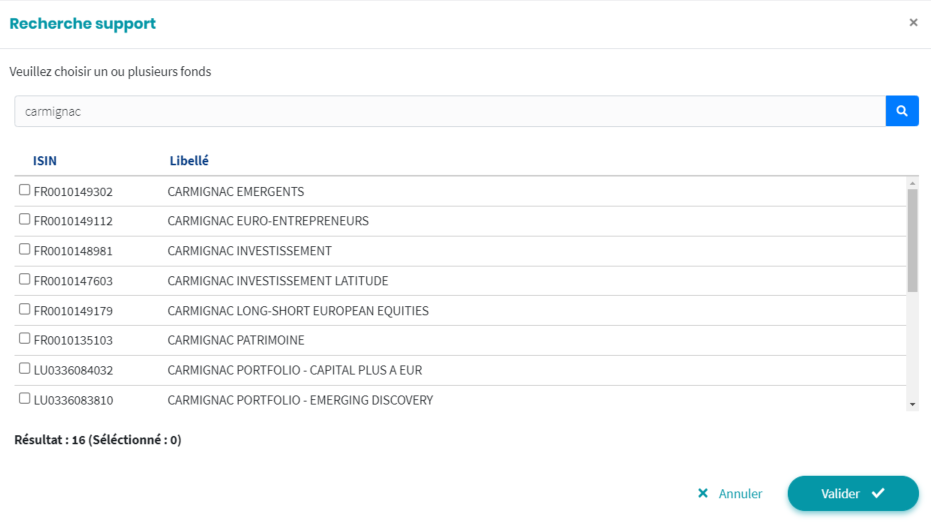Click the Annuler link

[x=729, y=494]
